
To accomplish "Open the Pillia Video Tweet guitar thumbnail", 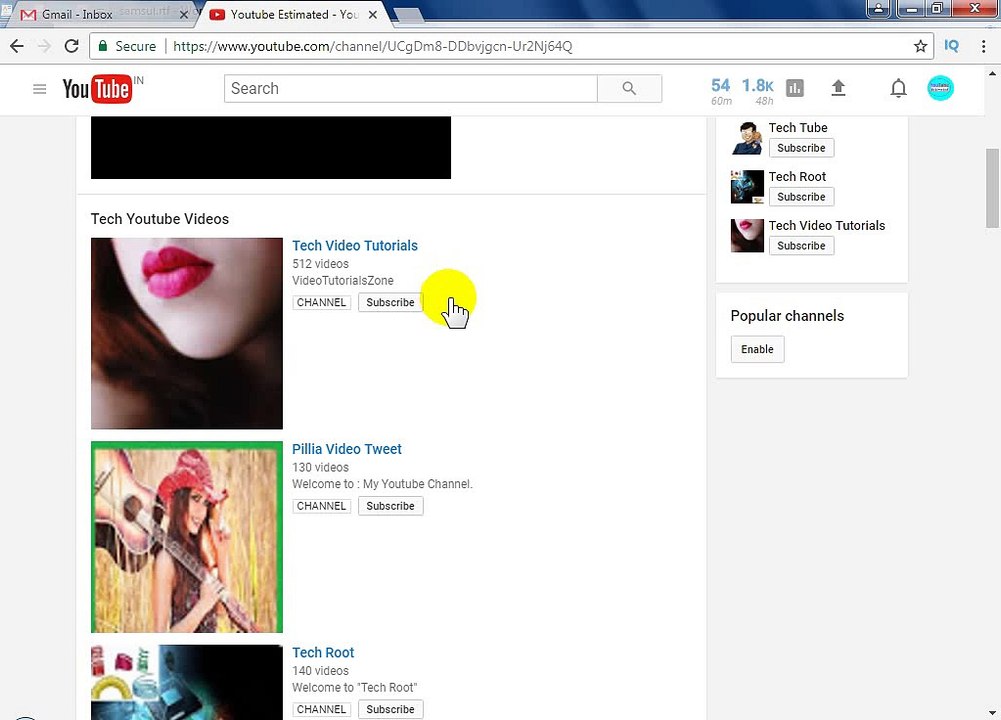I will [187, 537].
